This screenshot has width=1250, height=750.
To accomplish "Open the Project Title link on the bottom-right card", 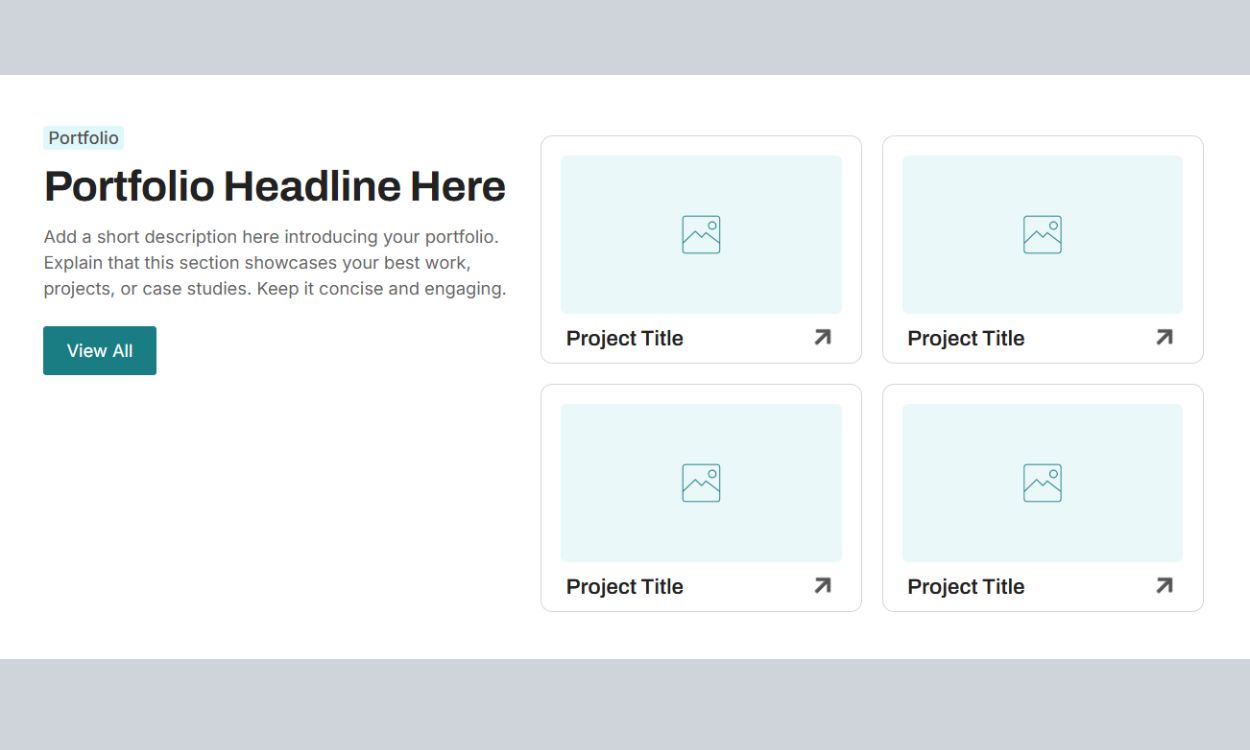I will pos(966,587).
